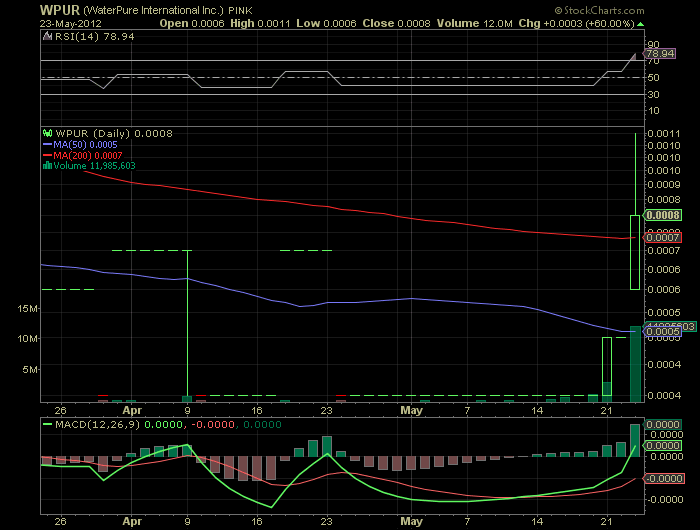700x530 pixels.
Task: Click the April 9 candlestick wick
Action: point(188,323)
